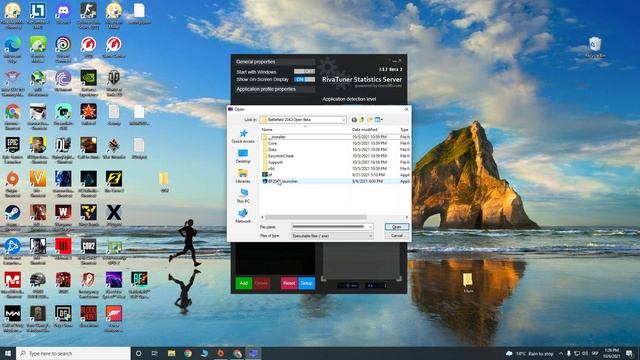Click the Open button in dialog
The height and width of the screenshot is (360, 640).
click(x=396, y=227)
